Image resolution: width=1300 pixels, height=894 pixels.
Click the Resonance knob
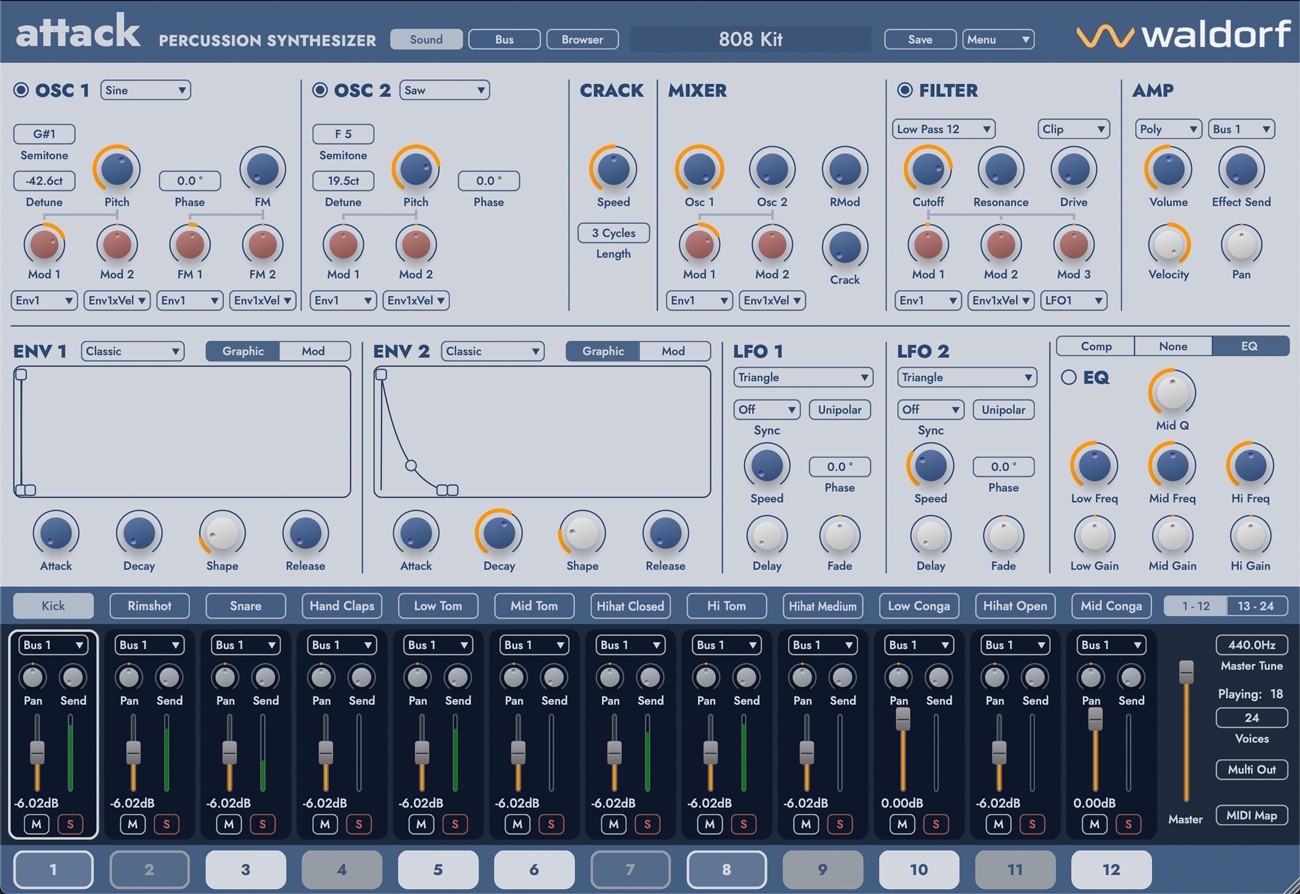pos(1000,170)
